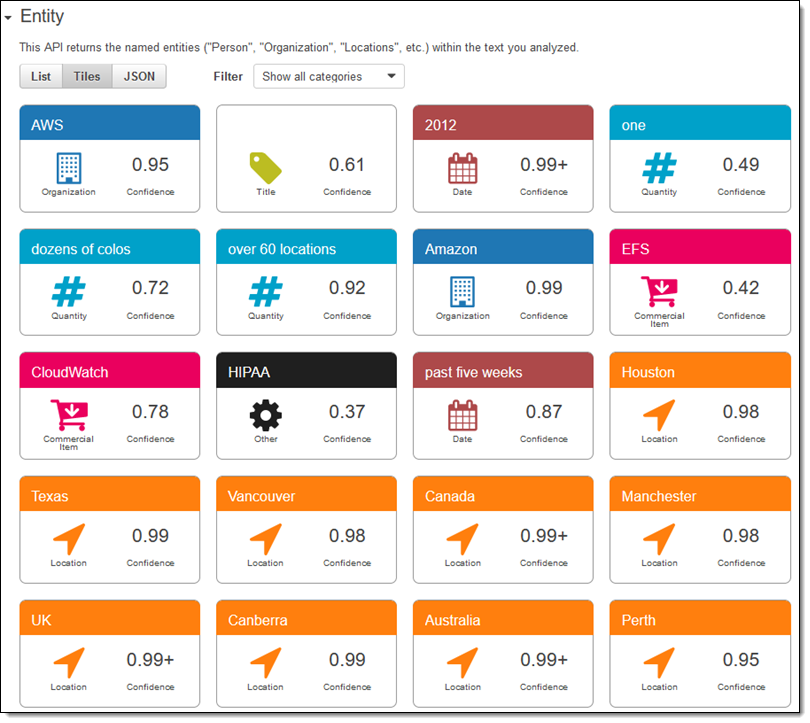
Task: Click the Vancouver tile header
Action: click(x=306, y=494)
